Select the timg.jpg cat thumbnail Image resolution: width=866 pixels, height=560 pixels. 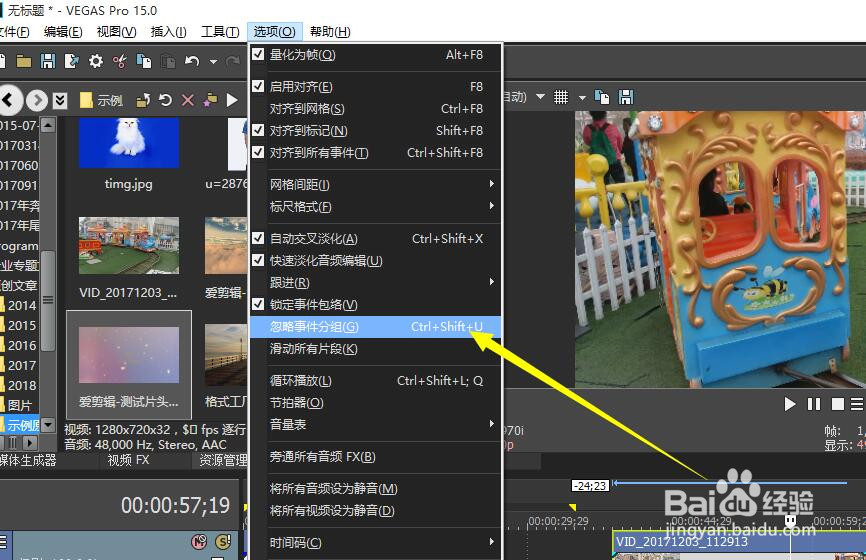coord(129,143)
